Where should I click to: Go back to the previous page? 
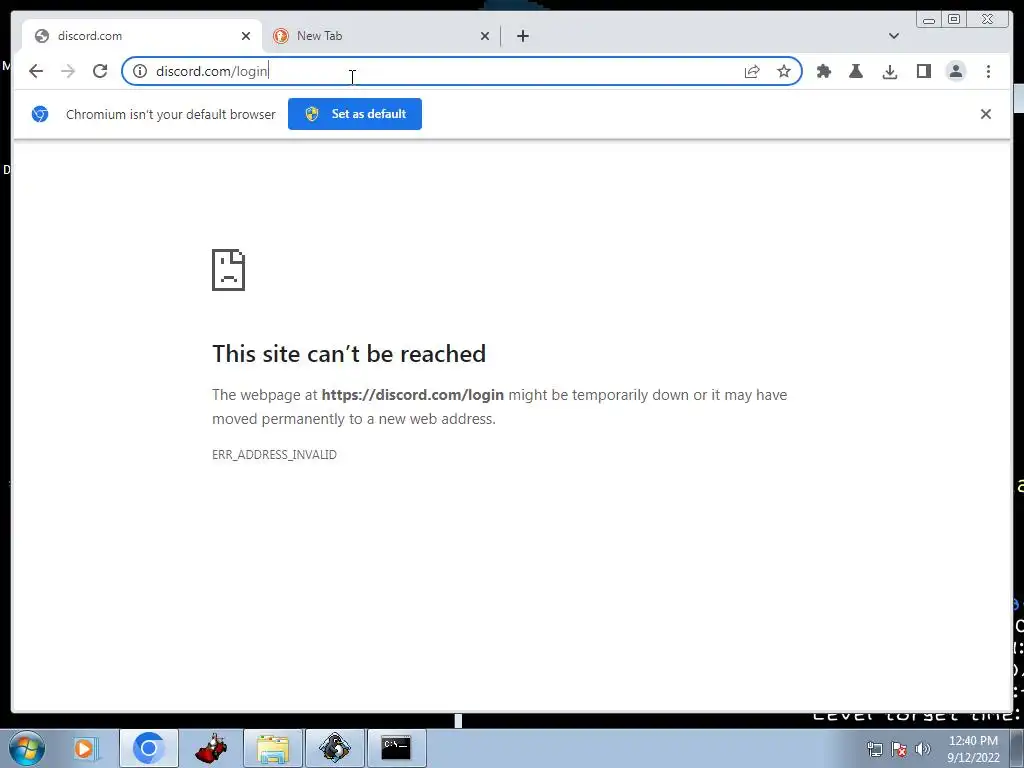click(36, 71)
